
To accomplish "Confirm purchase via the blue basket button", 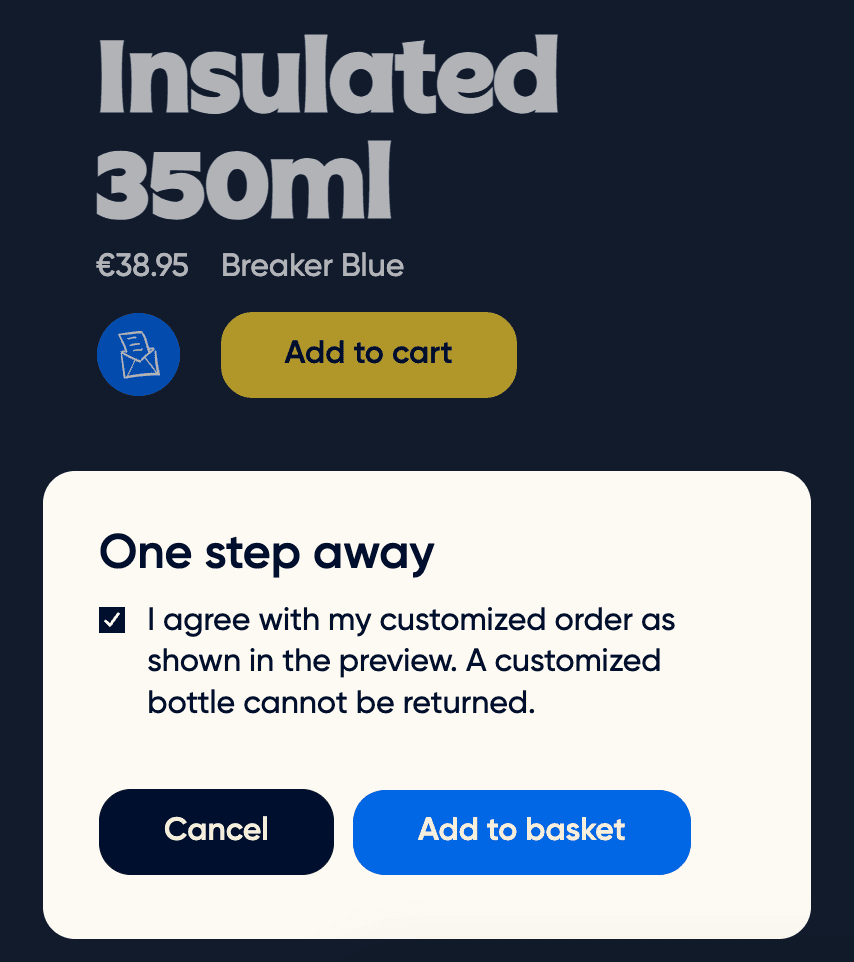I will [x=521, y=831].
